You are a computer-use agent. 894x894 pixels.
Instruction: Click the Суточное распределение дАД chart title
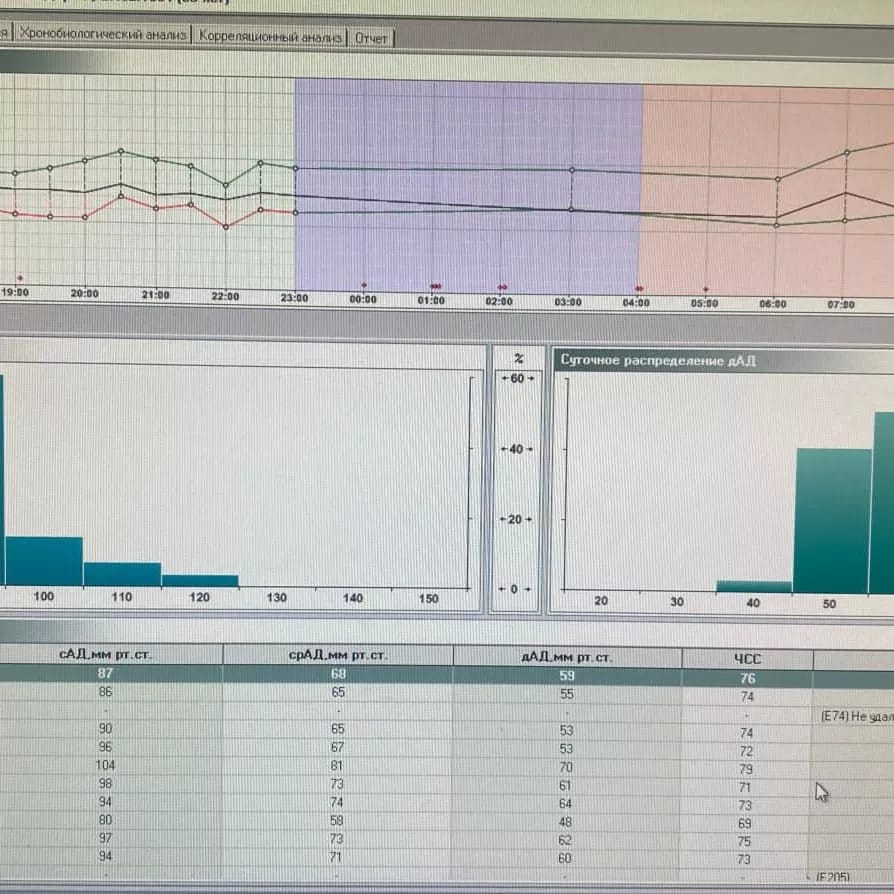[x=657, y=361]
